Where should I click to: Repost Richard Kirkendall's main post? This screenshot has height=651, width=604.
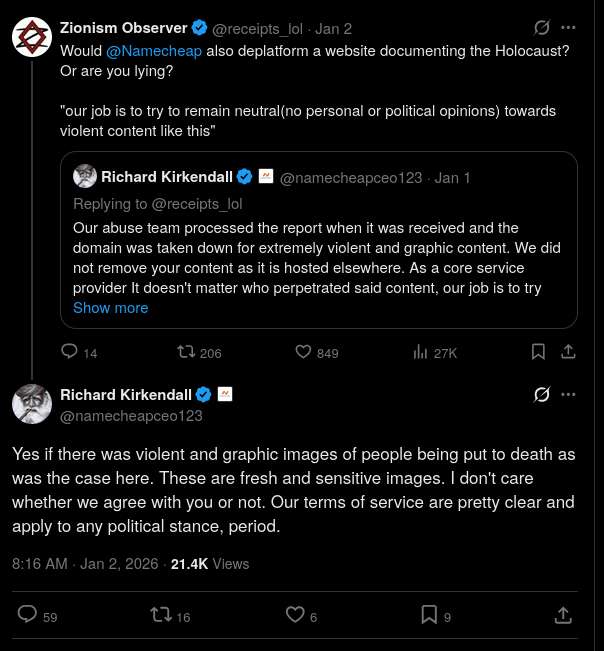[160, 615]
